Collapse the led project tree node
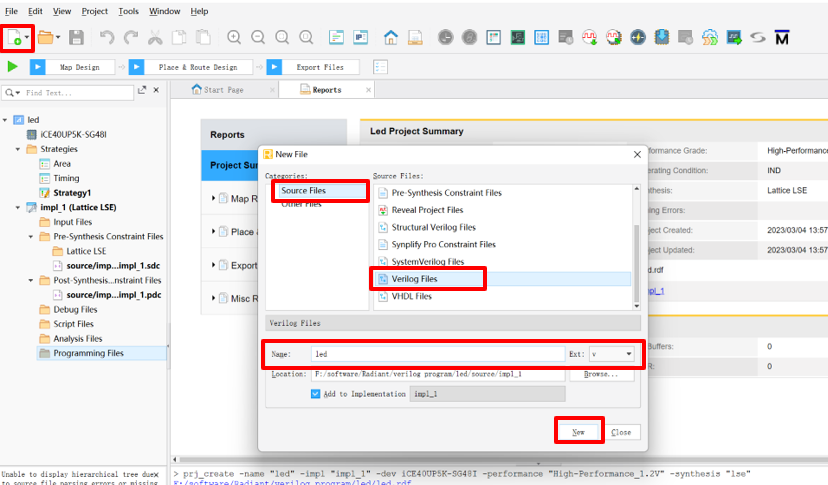828x485 pixels. [x=5, y=120]
